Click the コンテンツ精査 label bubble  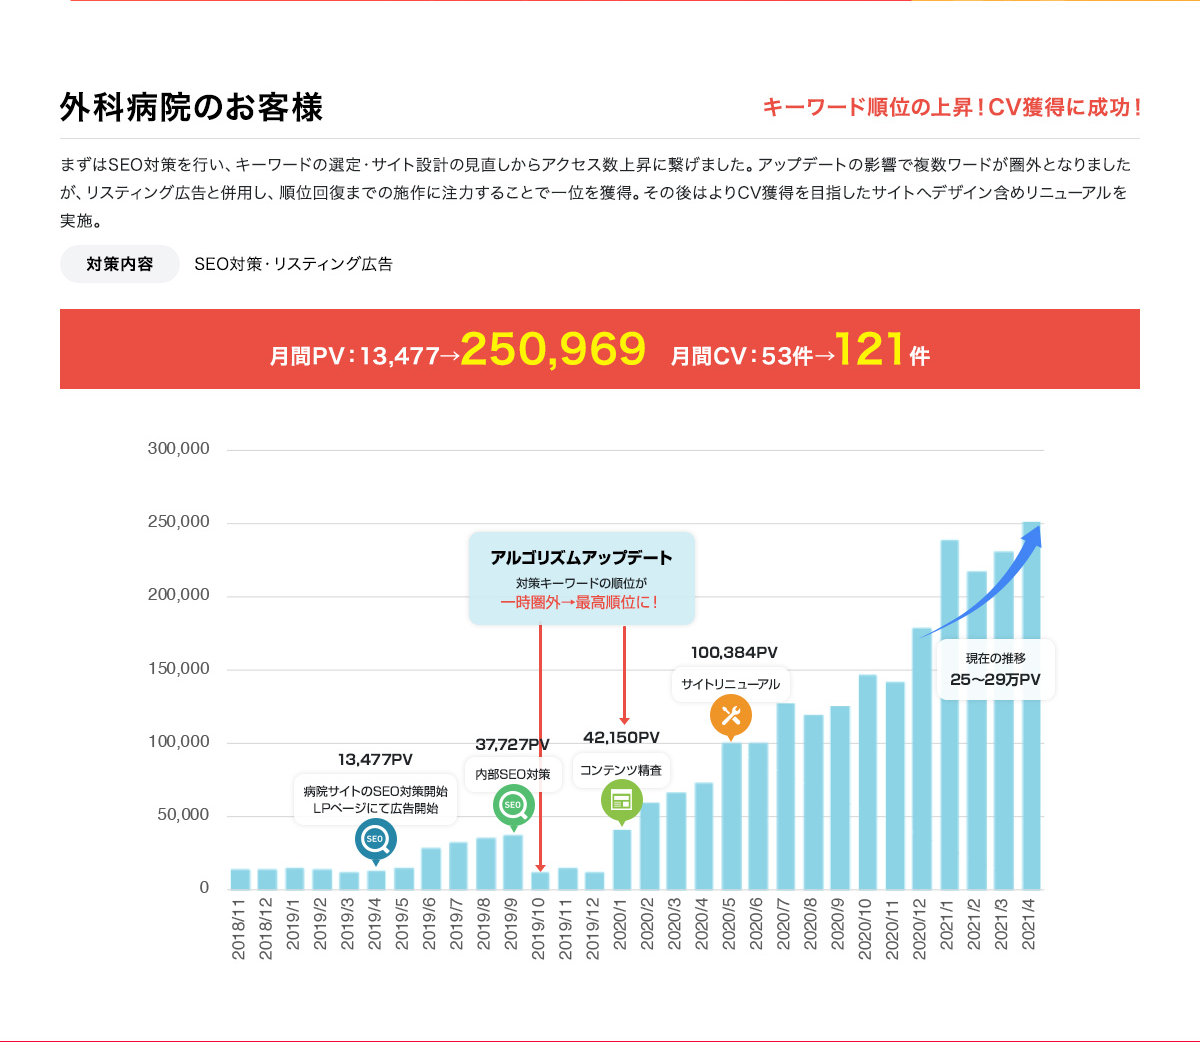(x=621, y=770)
